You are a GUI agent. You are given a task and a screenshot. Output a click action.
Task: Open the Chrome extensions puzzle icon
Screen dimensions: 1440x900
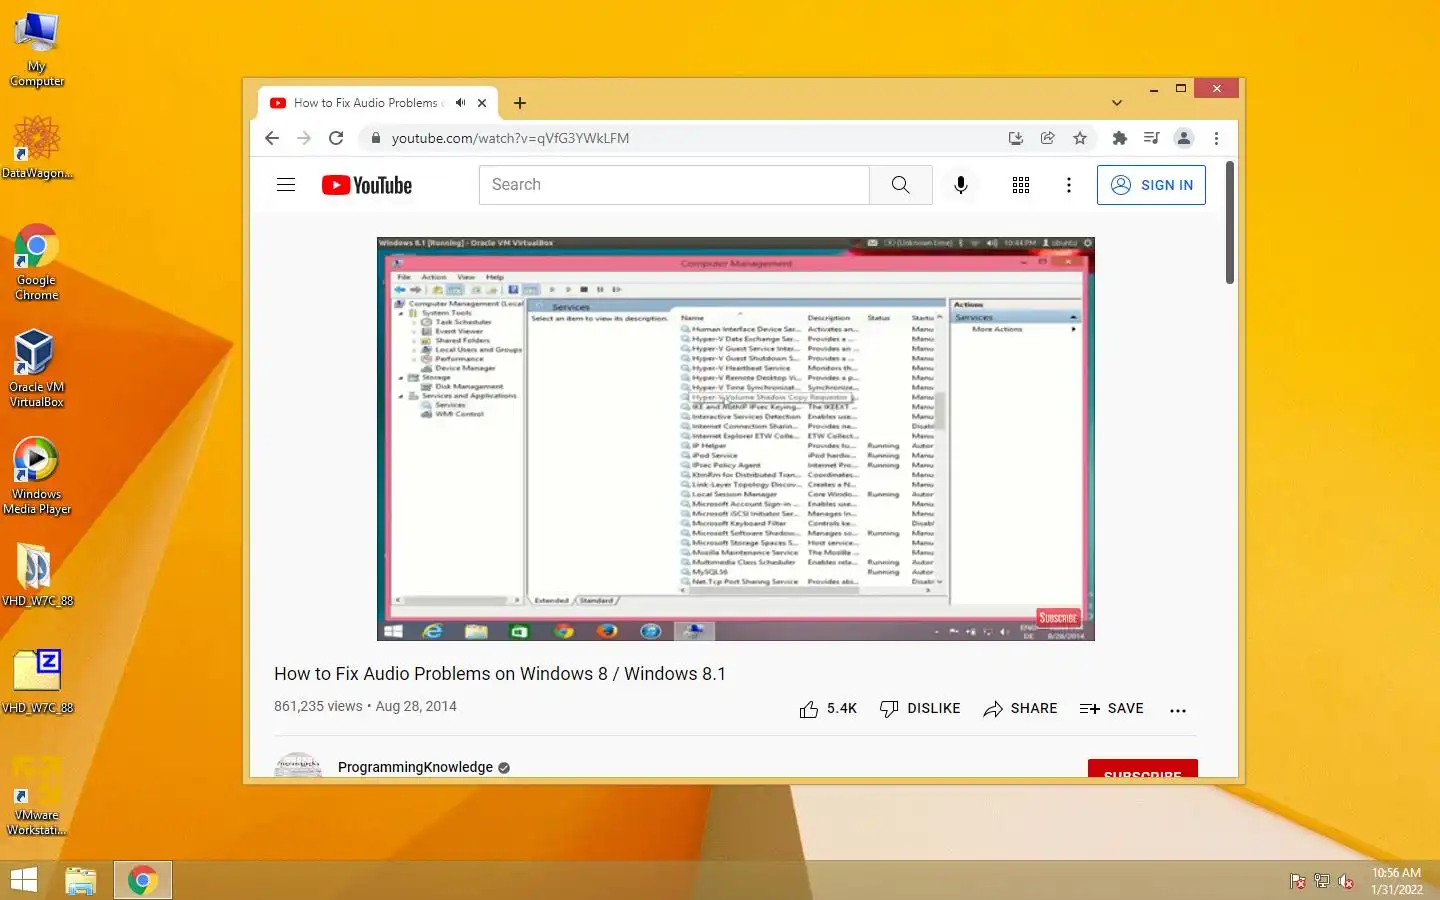1120,138
